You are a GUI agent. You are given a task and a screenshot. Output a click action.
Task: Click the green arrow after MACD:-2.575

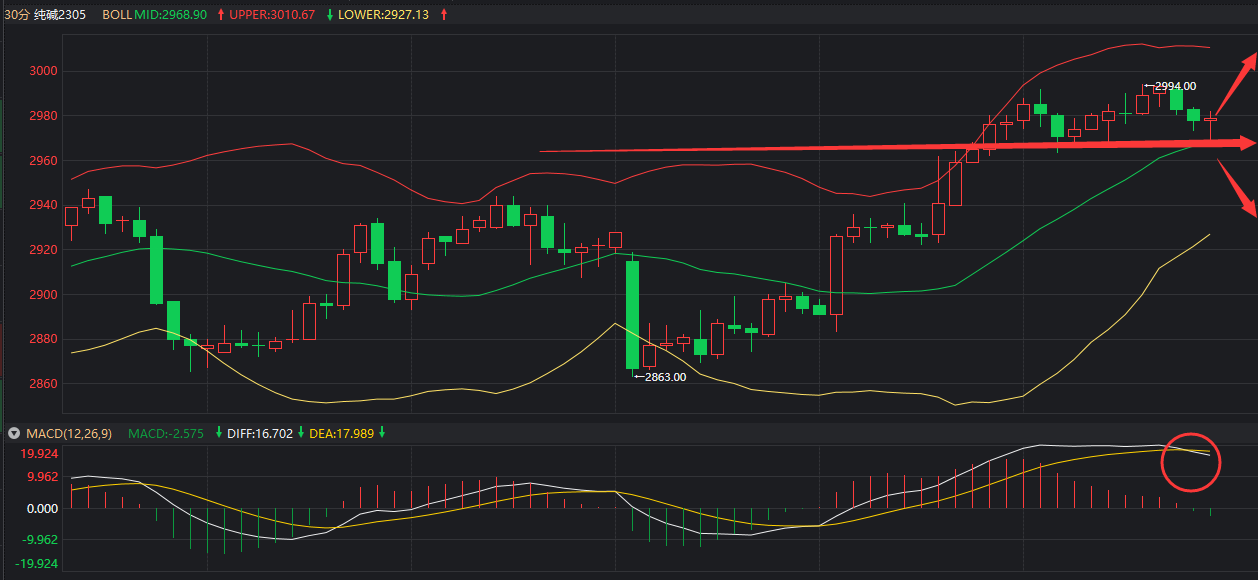coord(219,433)
